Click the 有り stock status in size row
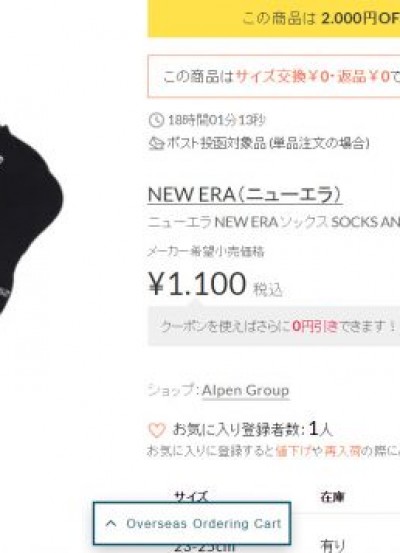The image size is (400, 553). click(332, 546)
